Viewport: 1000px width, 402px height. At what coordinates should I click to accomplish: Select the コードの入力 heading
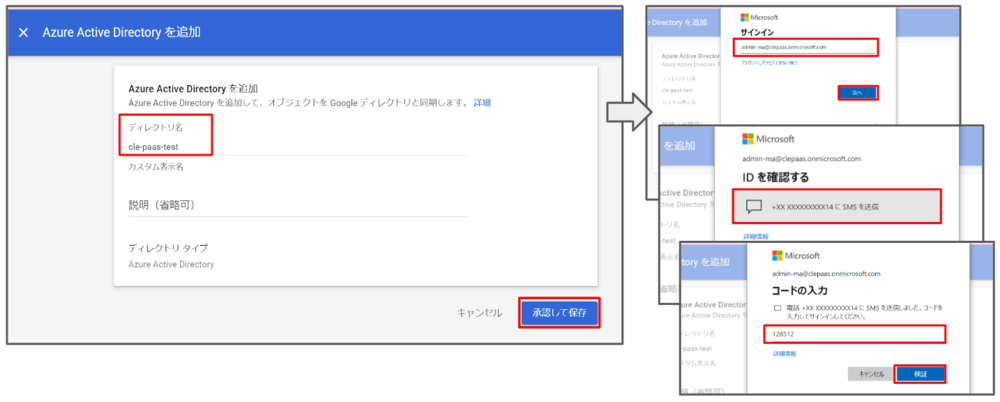tap(800, 291)
